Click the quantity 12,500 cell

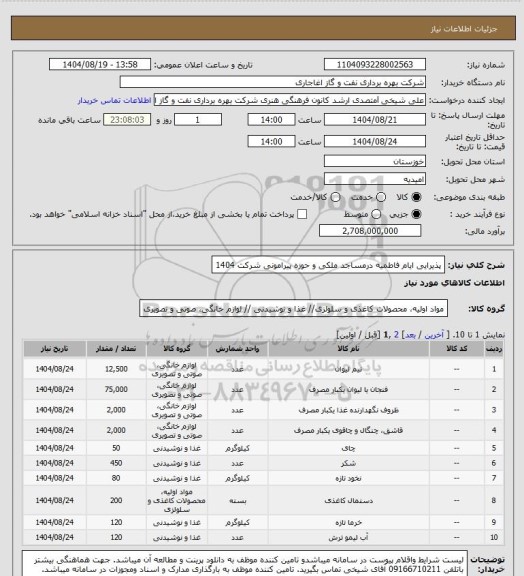(116, 369)
